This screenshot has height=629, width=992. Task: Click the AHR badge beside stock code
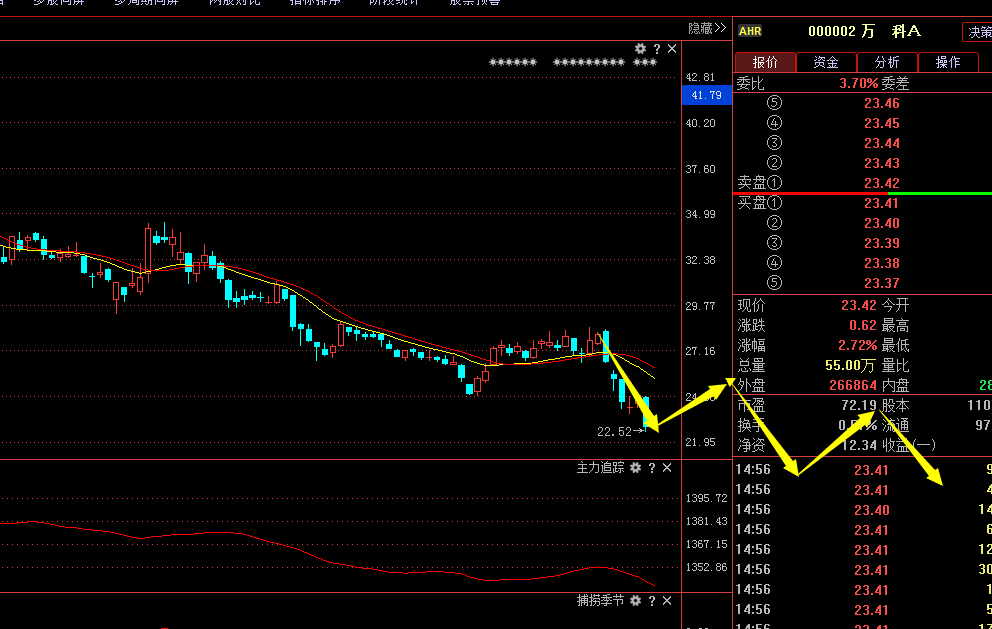pos(749,32)
